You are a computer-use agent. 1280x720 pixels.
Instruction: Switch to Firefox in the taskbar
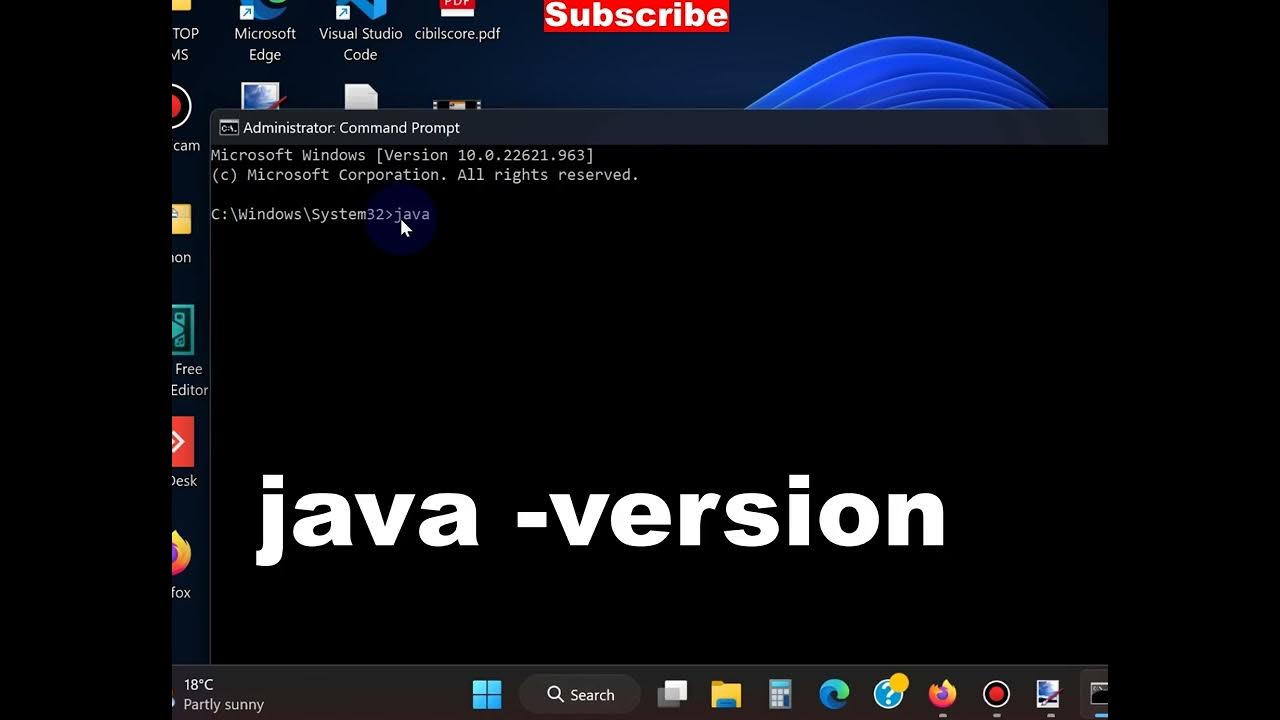942,694
